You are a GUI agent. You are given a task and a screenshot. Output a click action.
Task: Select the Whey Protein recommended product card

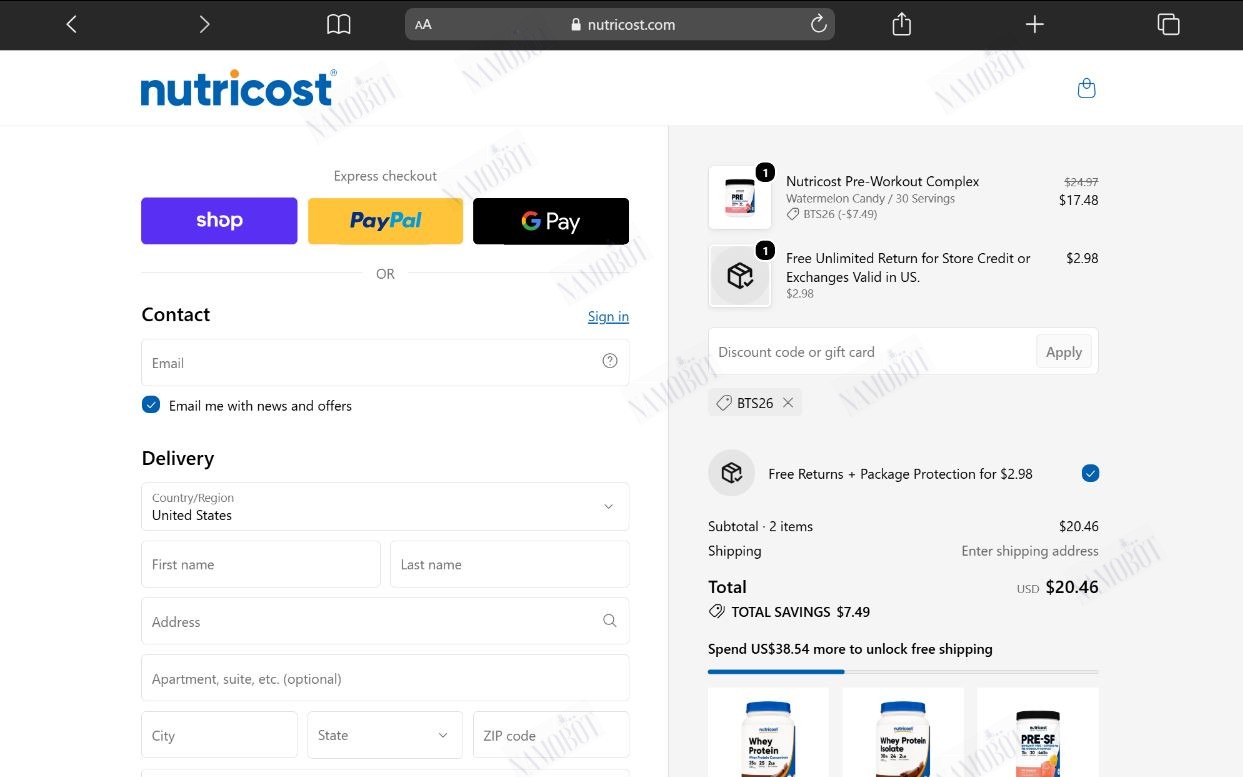(x=768, y=732)
